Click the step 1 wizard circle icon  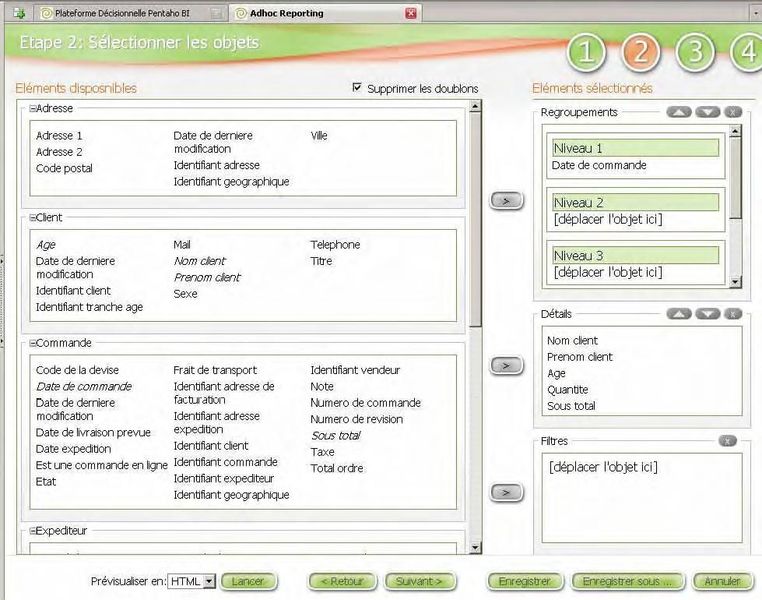click(x=588, y=53)
